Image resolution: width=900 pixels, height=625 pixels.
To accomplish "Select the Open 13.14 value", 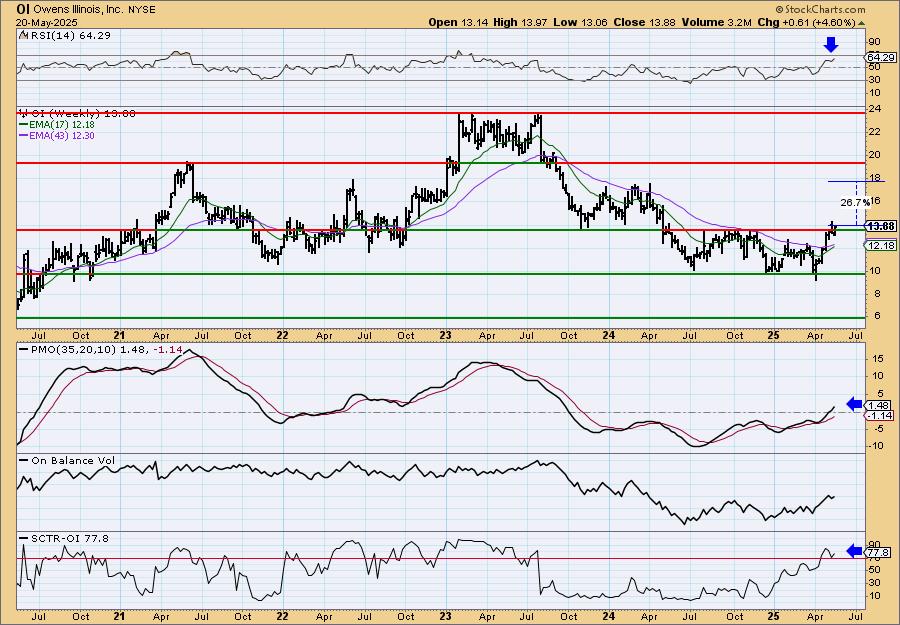I will click(457, 22).
